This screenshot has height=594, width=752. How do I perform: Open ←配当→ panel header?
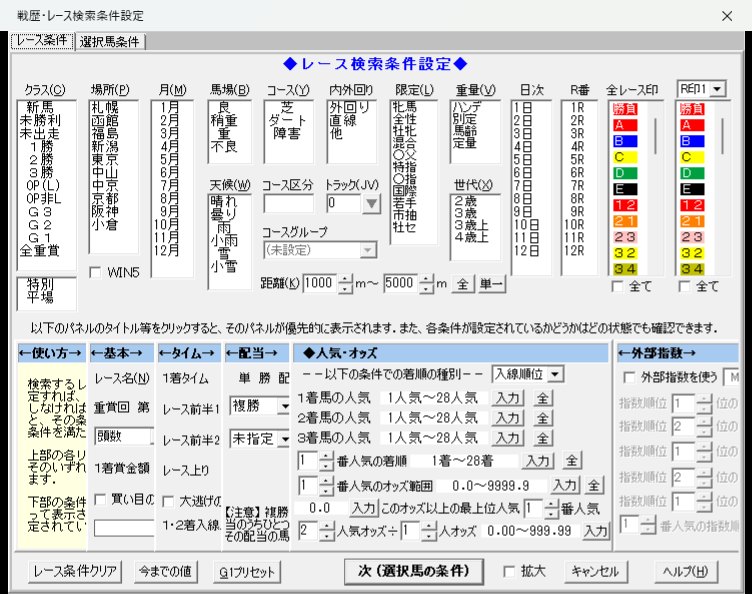point(257,353)
